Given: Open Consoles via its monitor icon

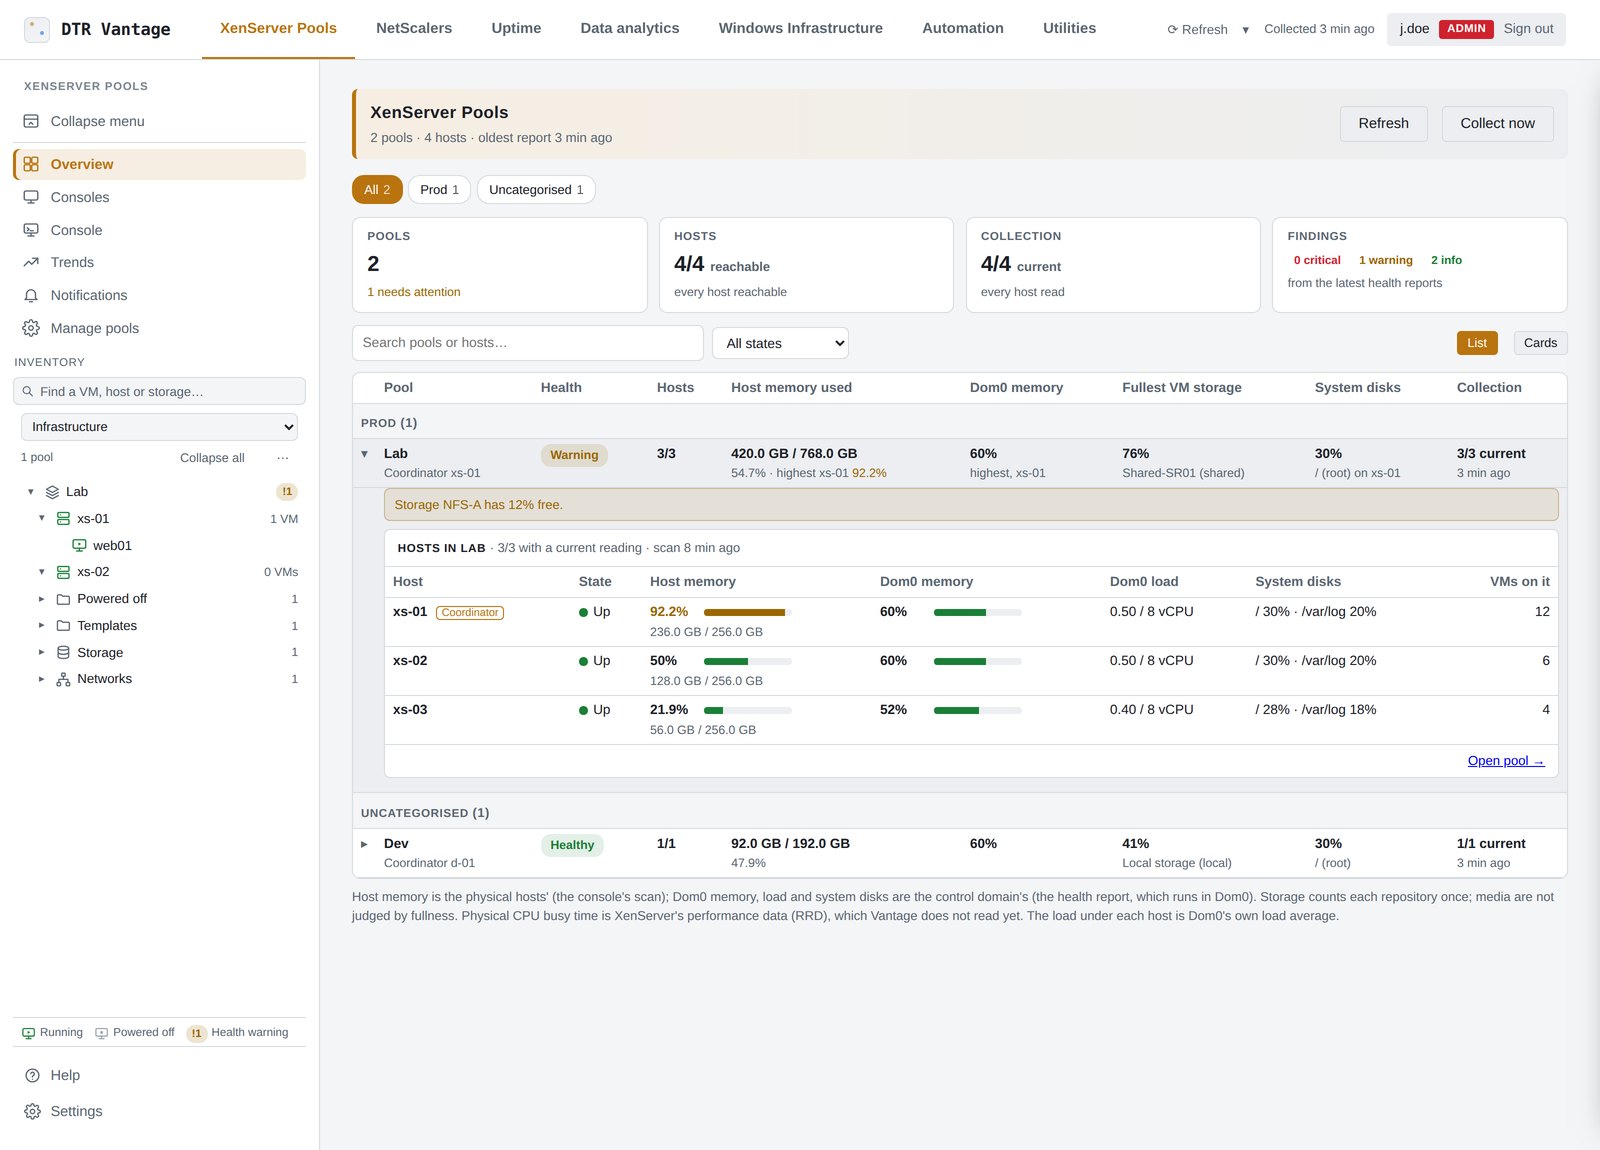Looking at the screenshot, I should (x=31, y=197).
